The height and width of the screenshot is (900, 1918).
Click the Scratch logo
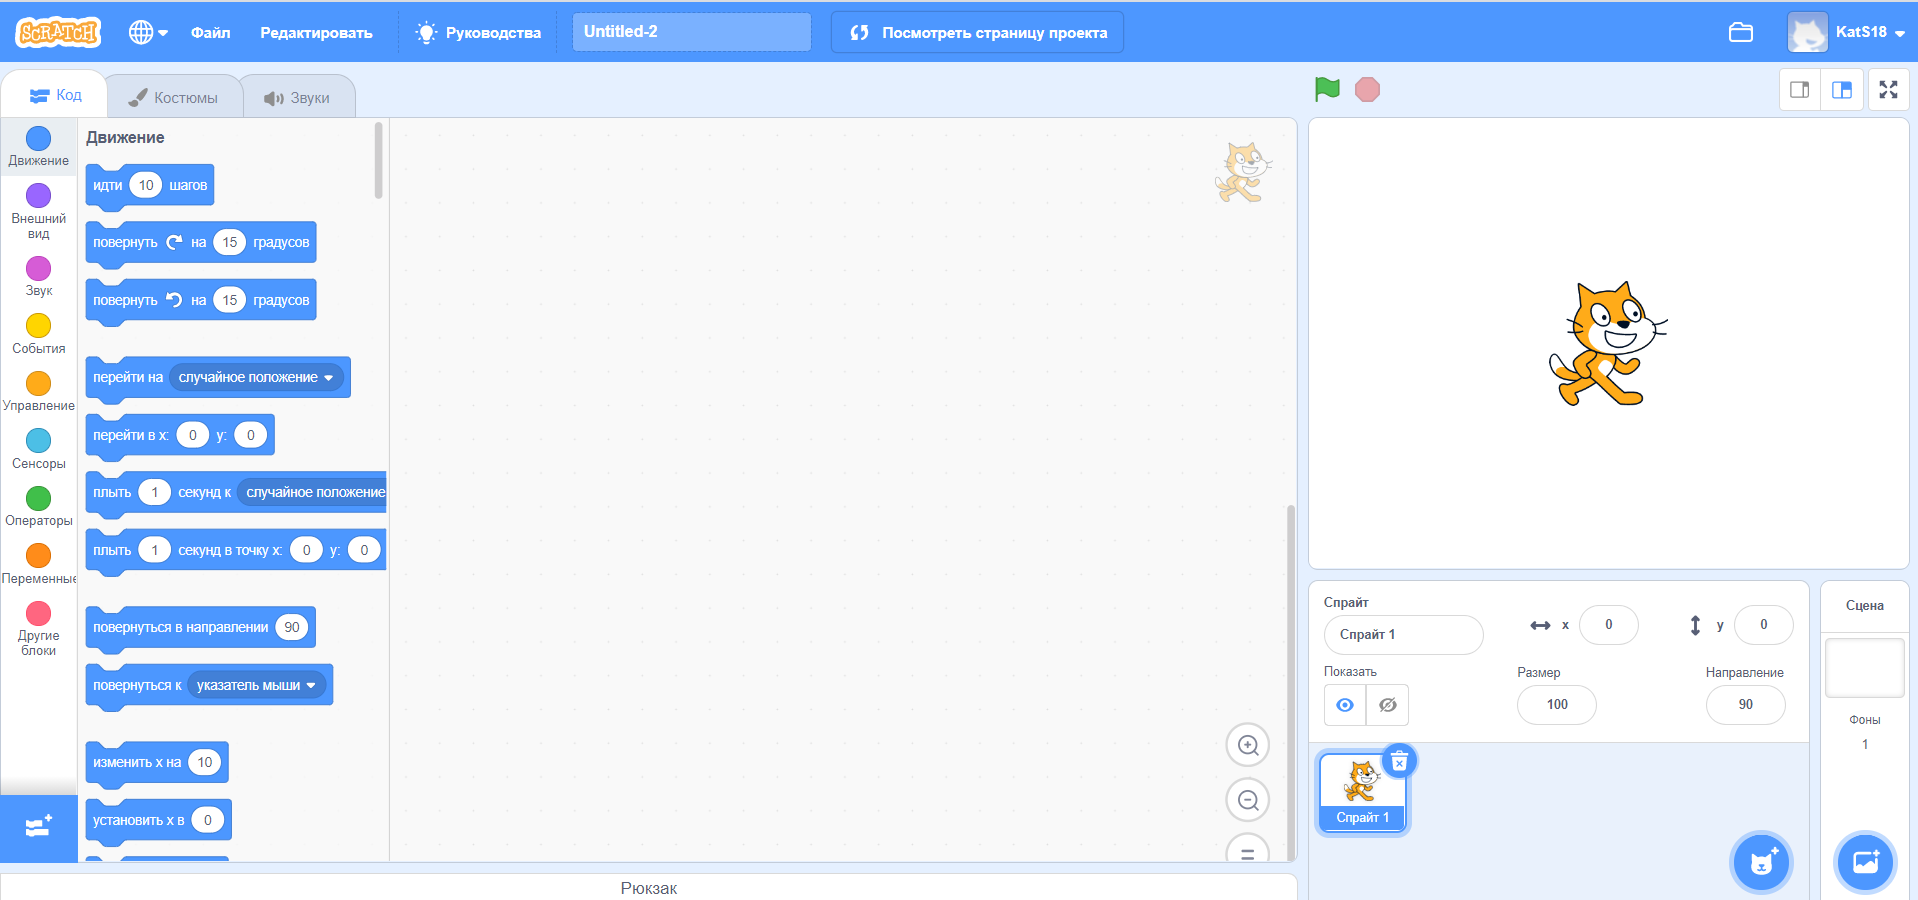[x=58, y=32]
